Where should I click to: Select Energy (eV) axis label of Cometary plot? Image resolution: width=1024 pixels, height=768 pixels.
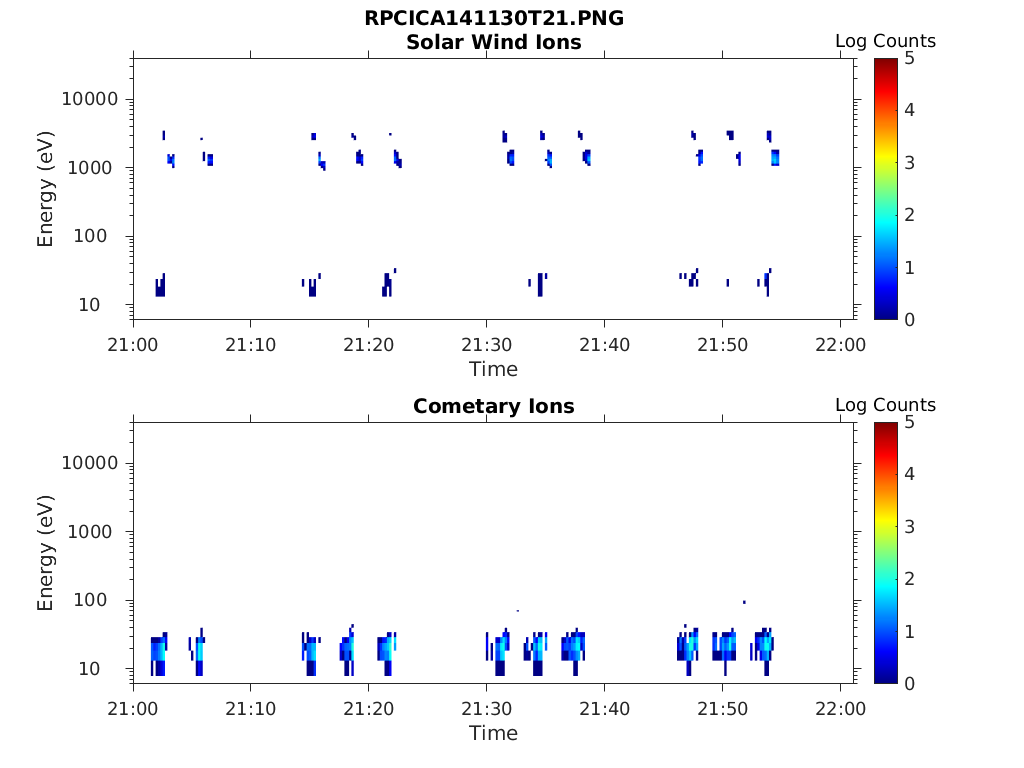coord(45,553)
